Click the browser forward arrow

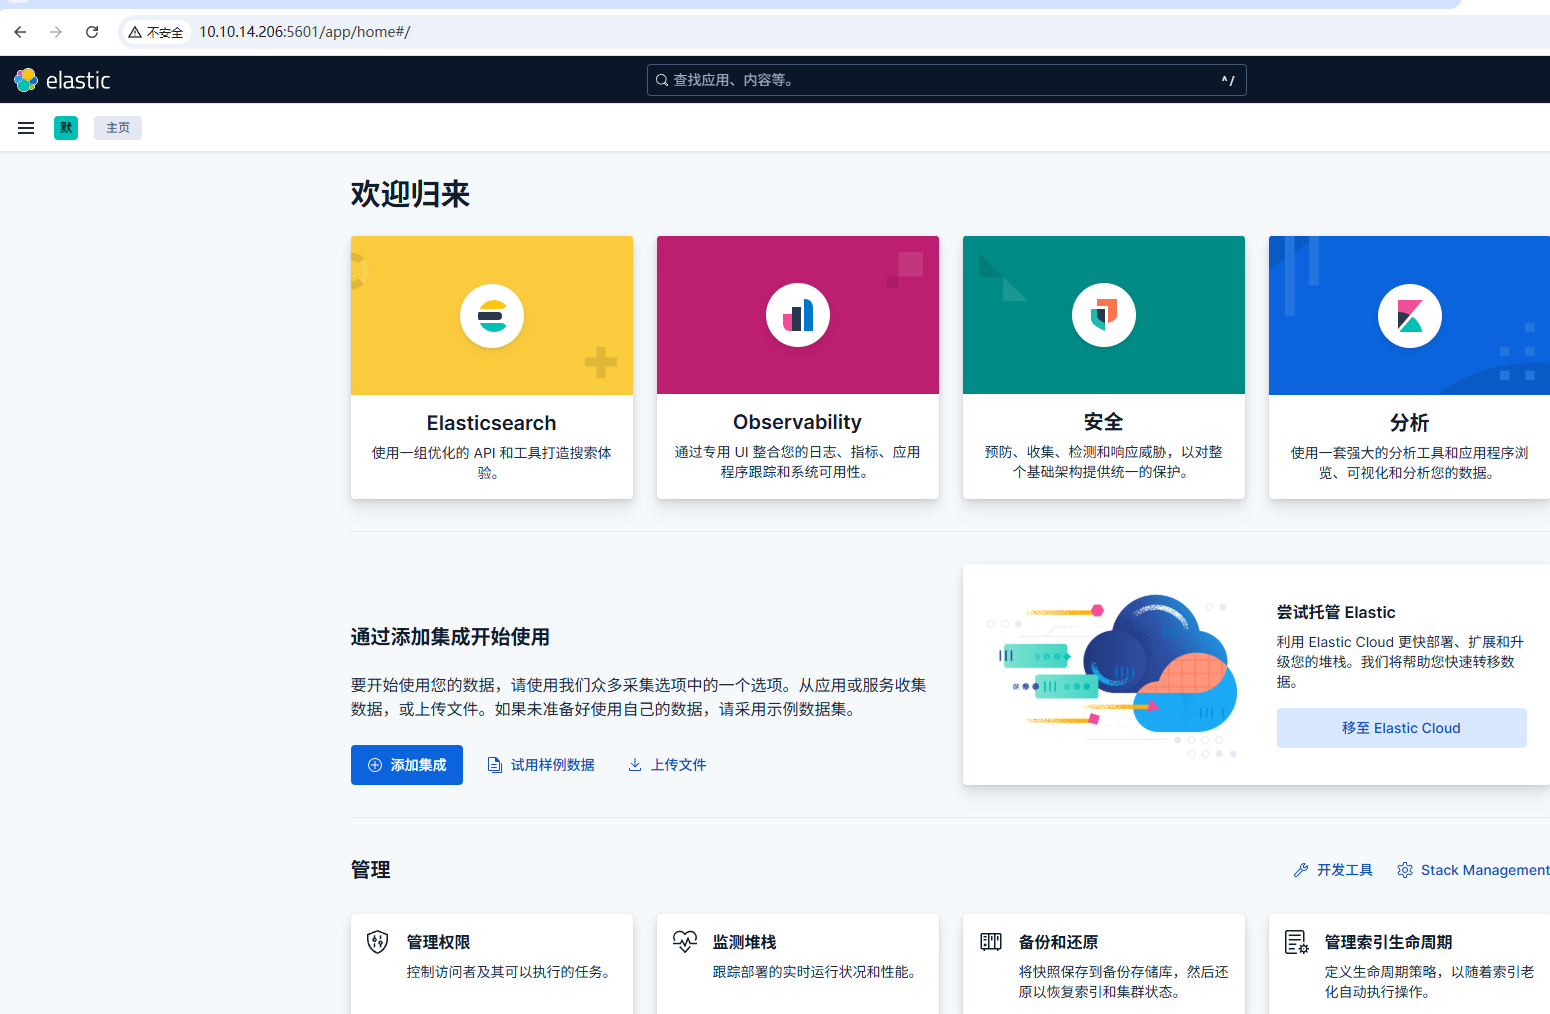(x=56, y=32)
